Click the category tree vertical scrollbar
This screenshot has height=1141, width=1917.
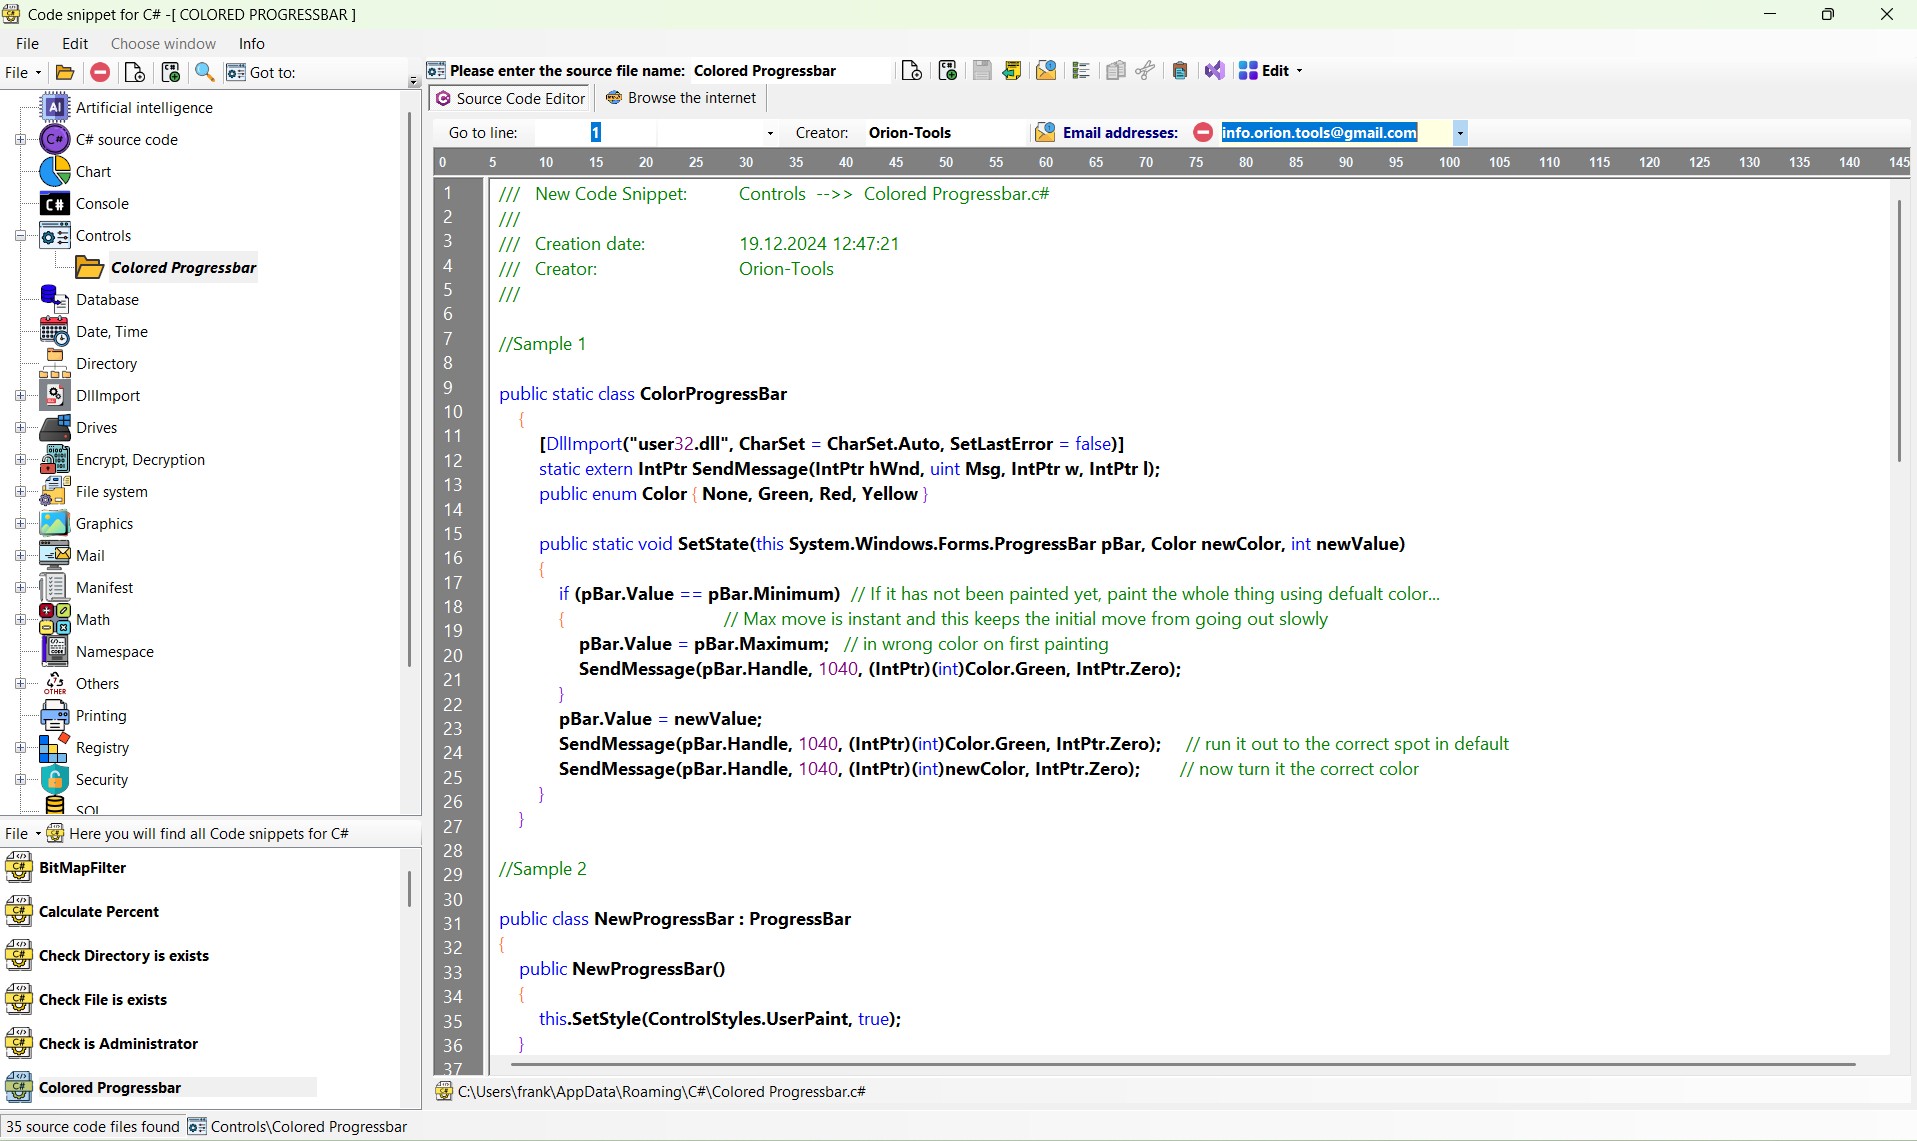click(409, 390)
